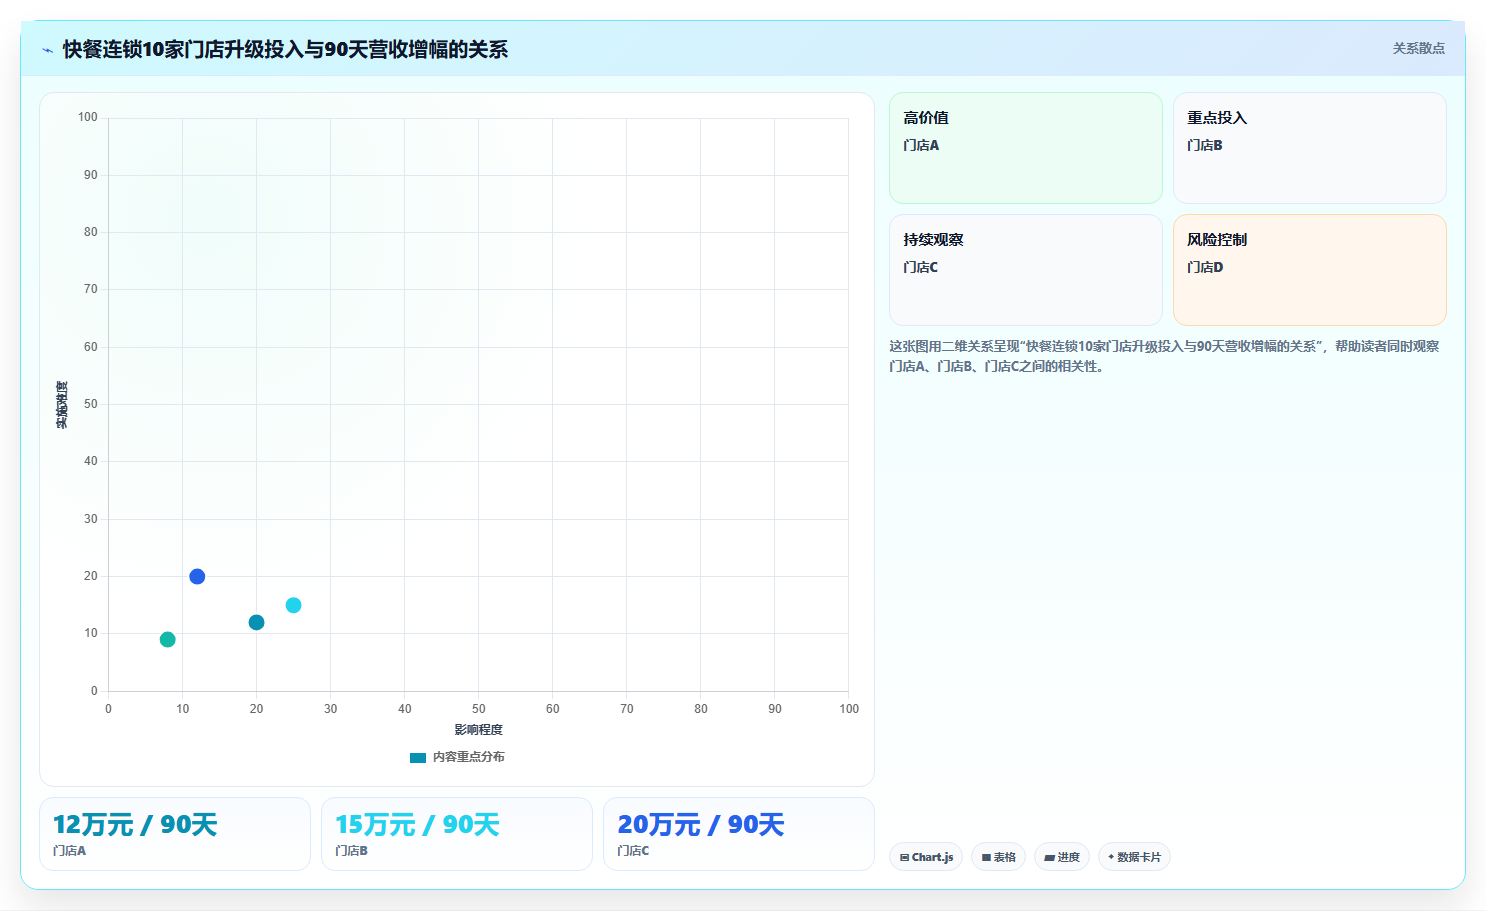Click the 15万元 / 90天 stat card

[x=457, y=834]
